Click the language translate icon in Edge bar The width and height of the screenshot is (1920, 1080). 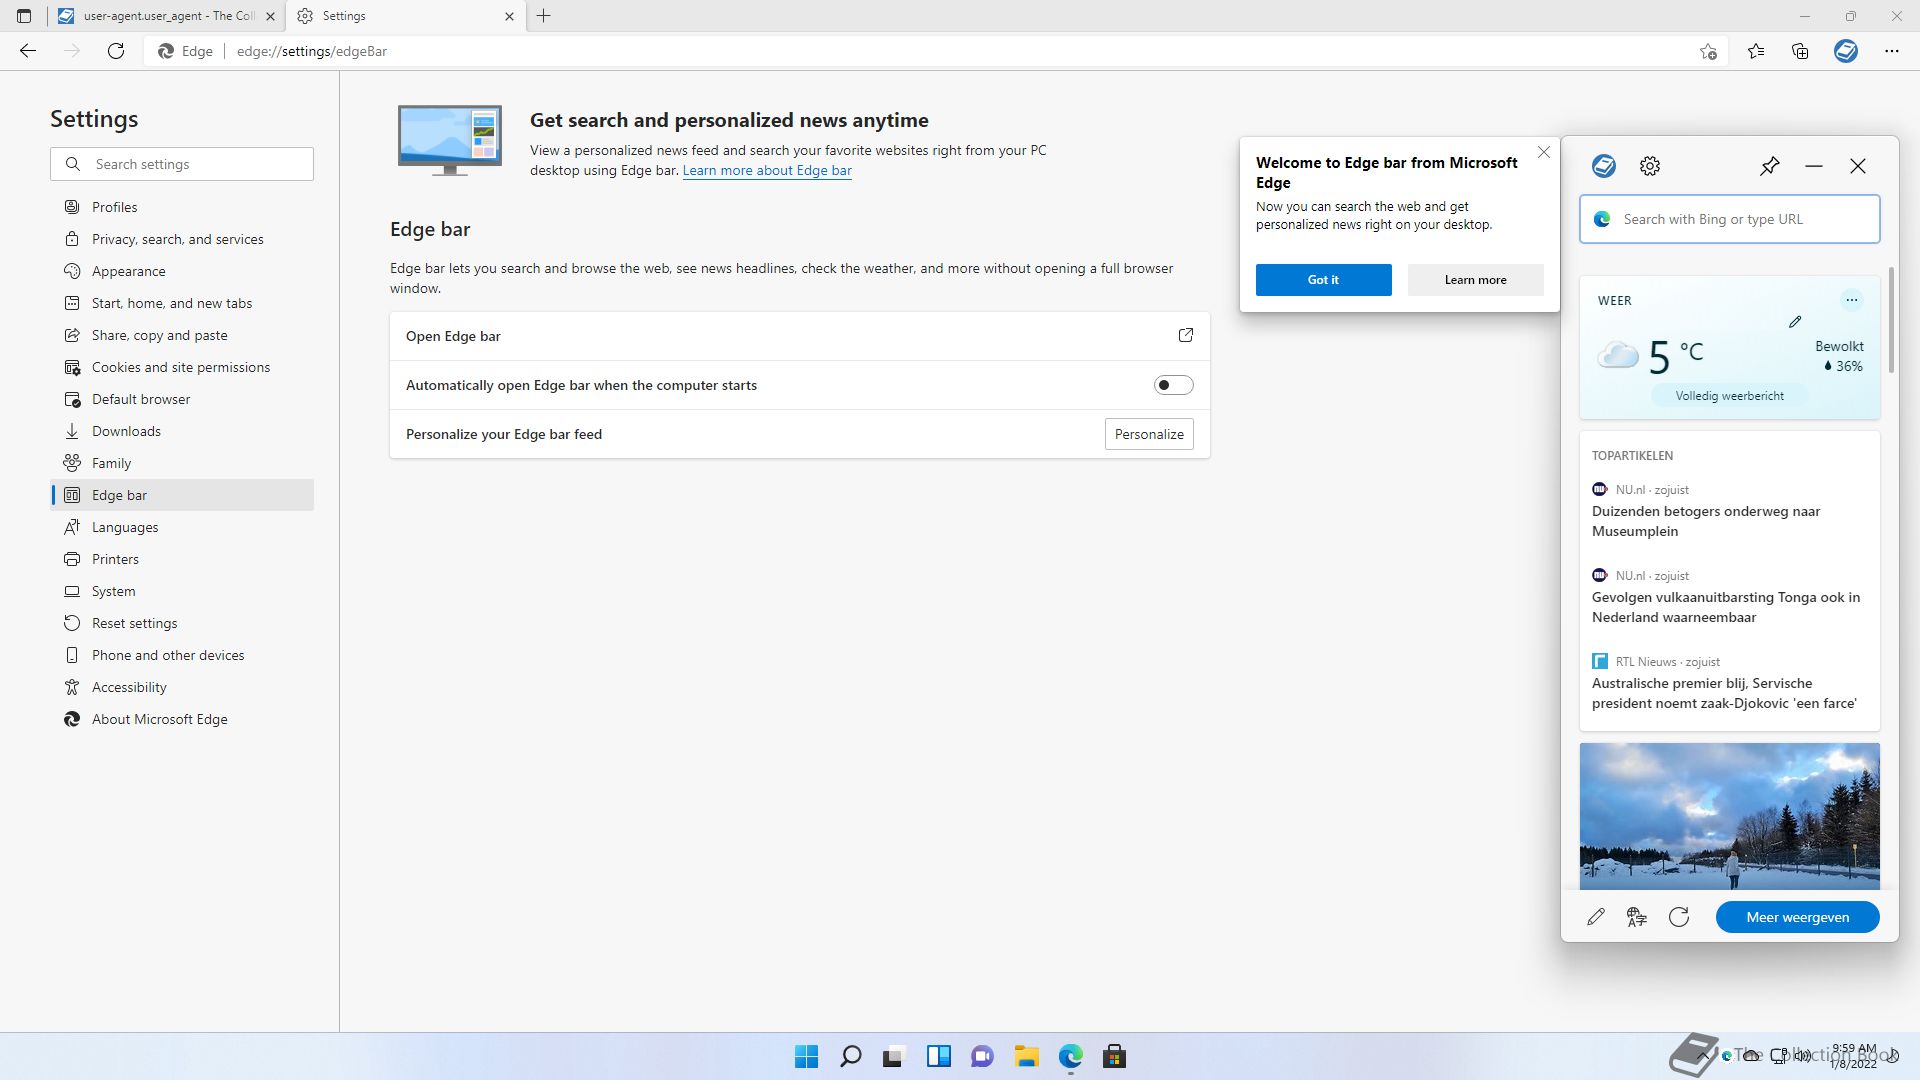coord(1637,917)
